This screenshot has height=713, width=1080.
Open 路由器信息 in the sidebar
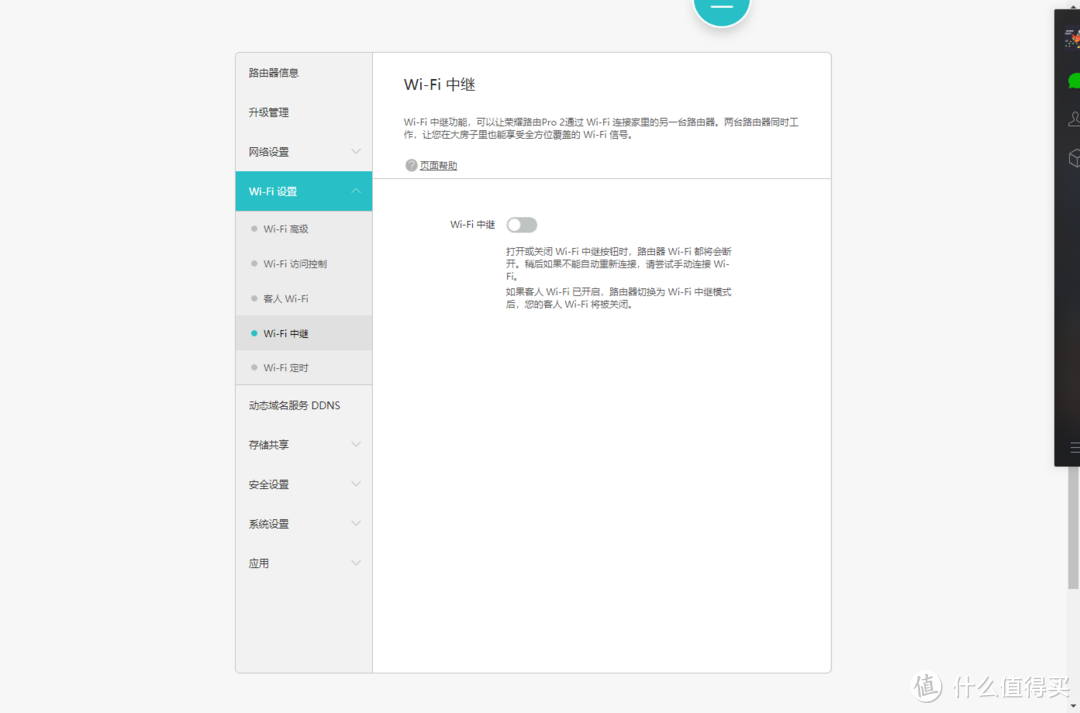(304, 72)
